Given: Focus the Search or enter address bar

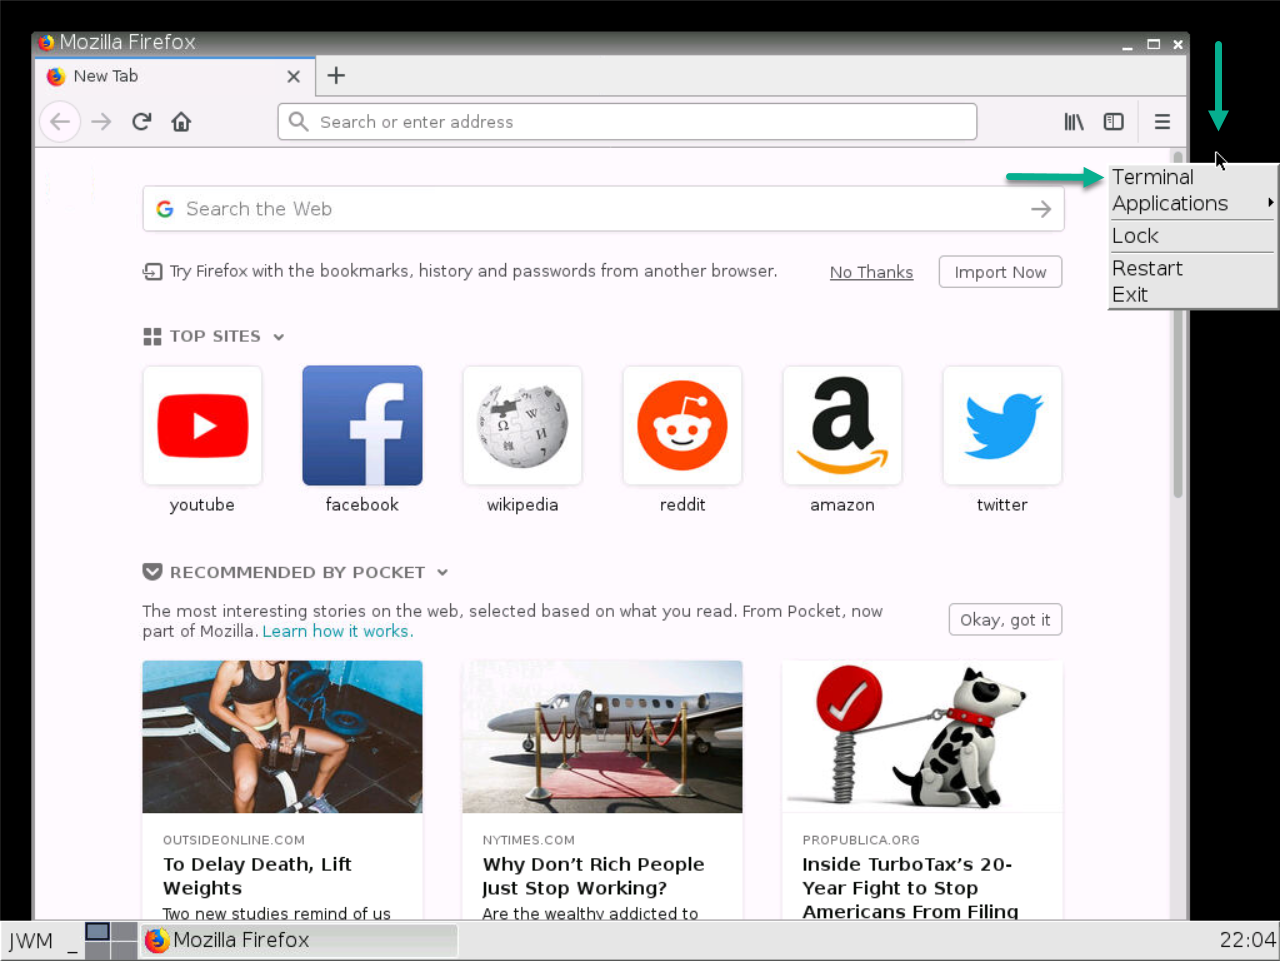Looking at the screenshot, I should (x=627, y=122).
